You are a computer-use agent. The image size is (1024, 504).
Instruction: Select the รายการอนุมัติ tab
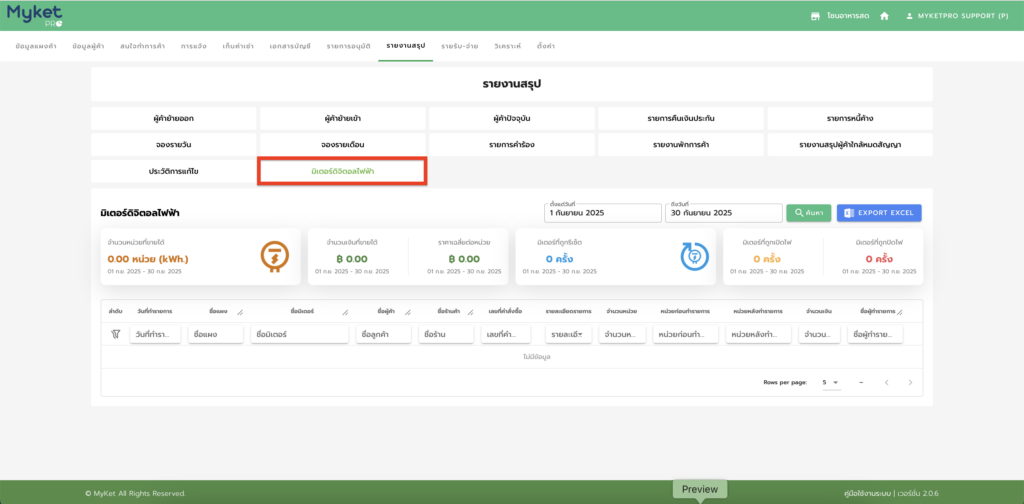(x=349, y=46)
